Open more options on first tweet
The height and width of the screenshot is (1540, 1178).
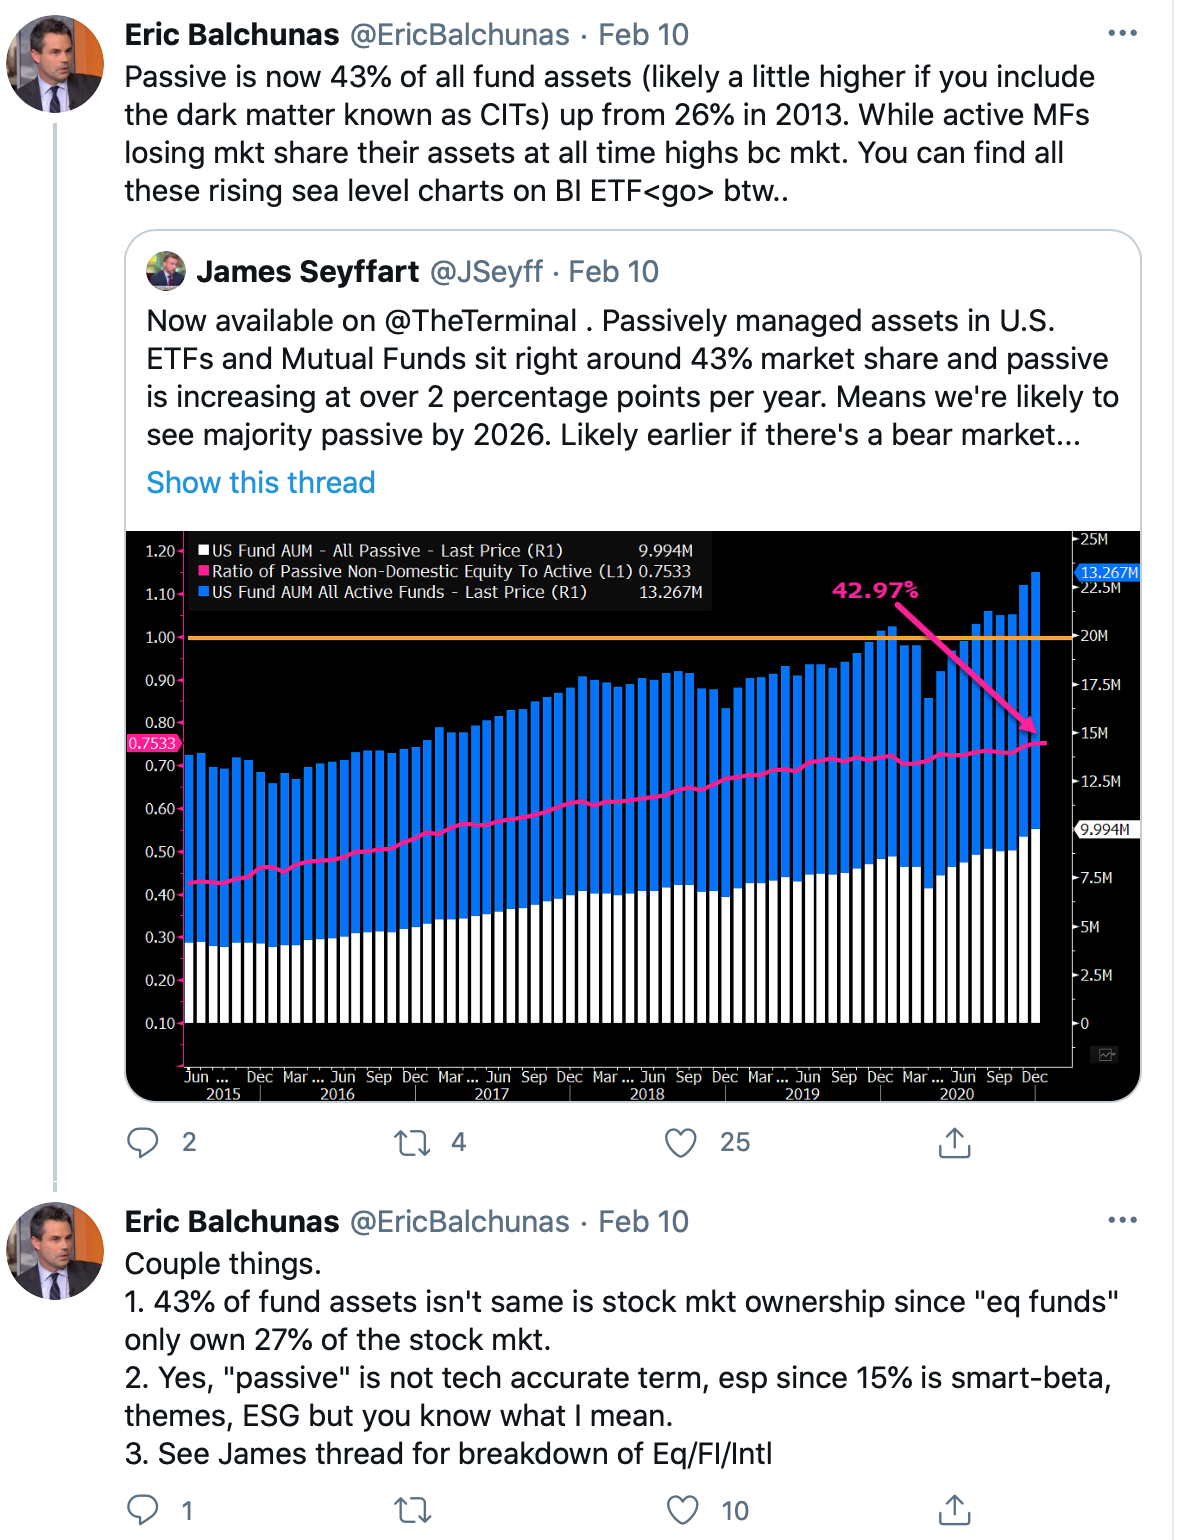coord(1122,33)
